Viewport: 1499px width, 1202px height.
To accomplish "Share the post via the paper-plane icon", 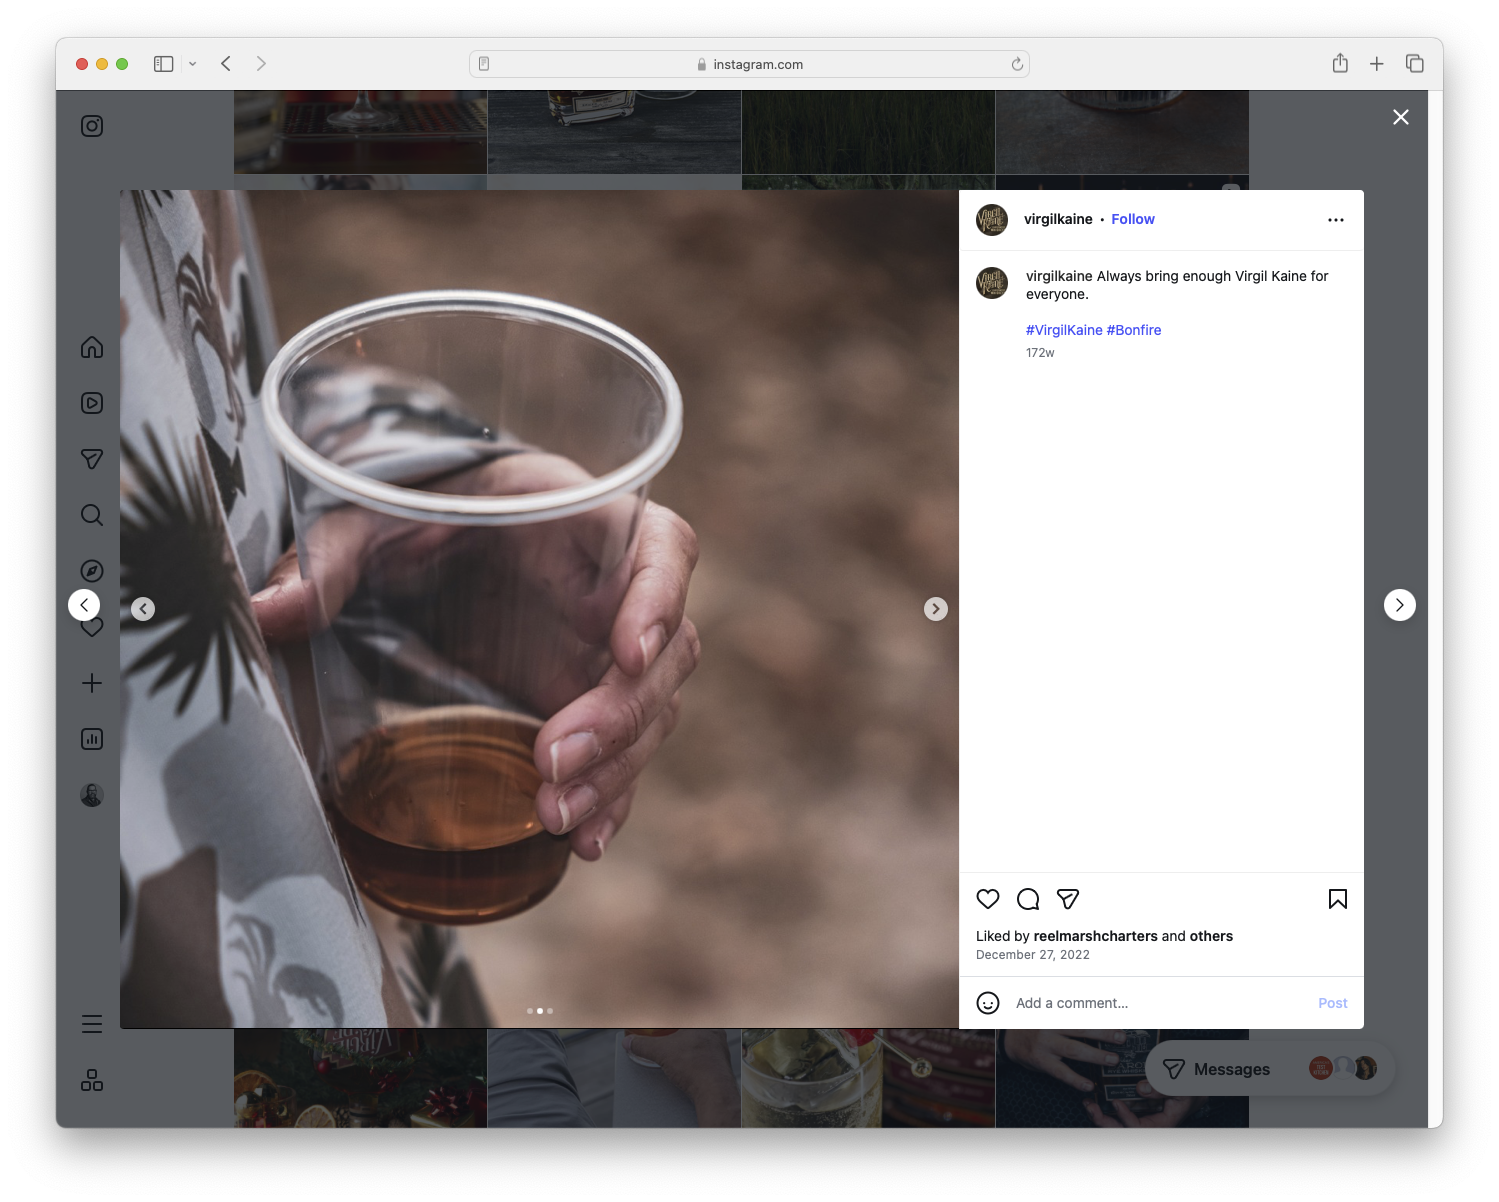I will 1067,899.
